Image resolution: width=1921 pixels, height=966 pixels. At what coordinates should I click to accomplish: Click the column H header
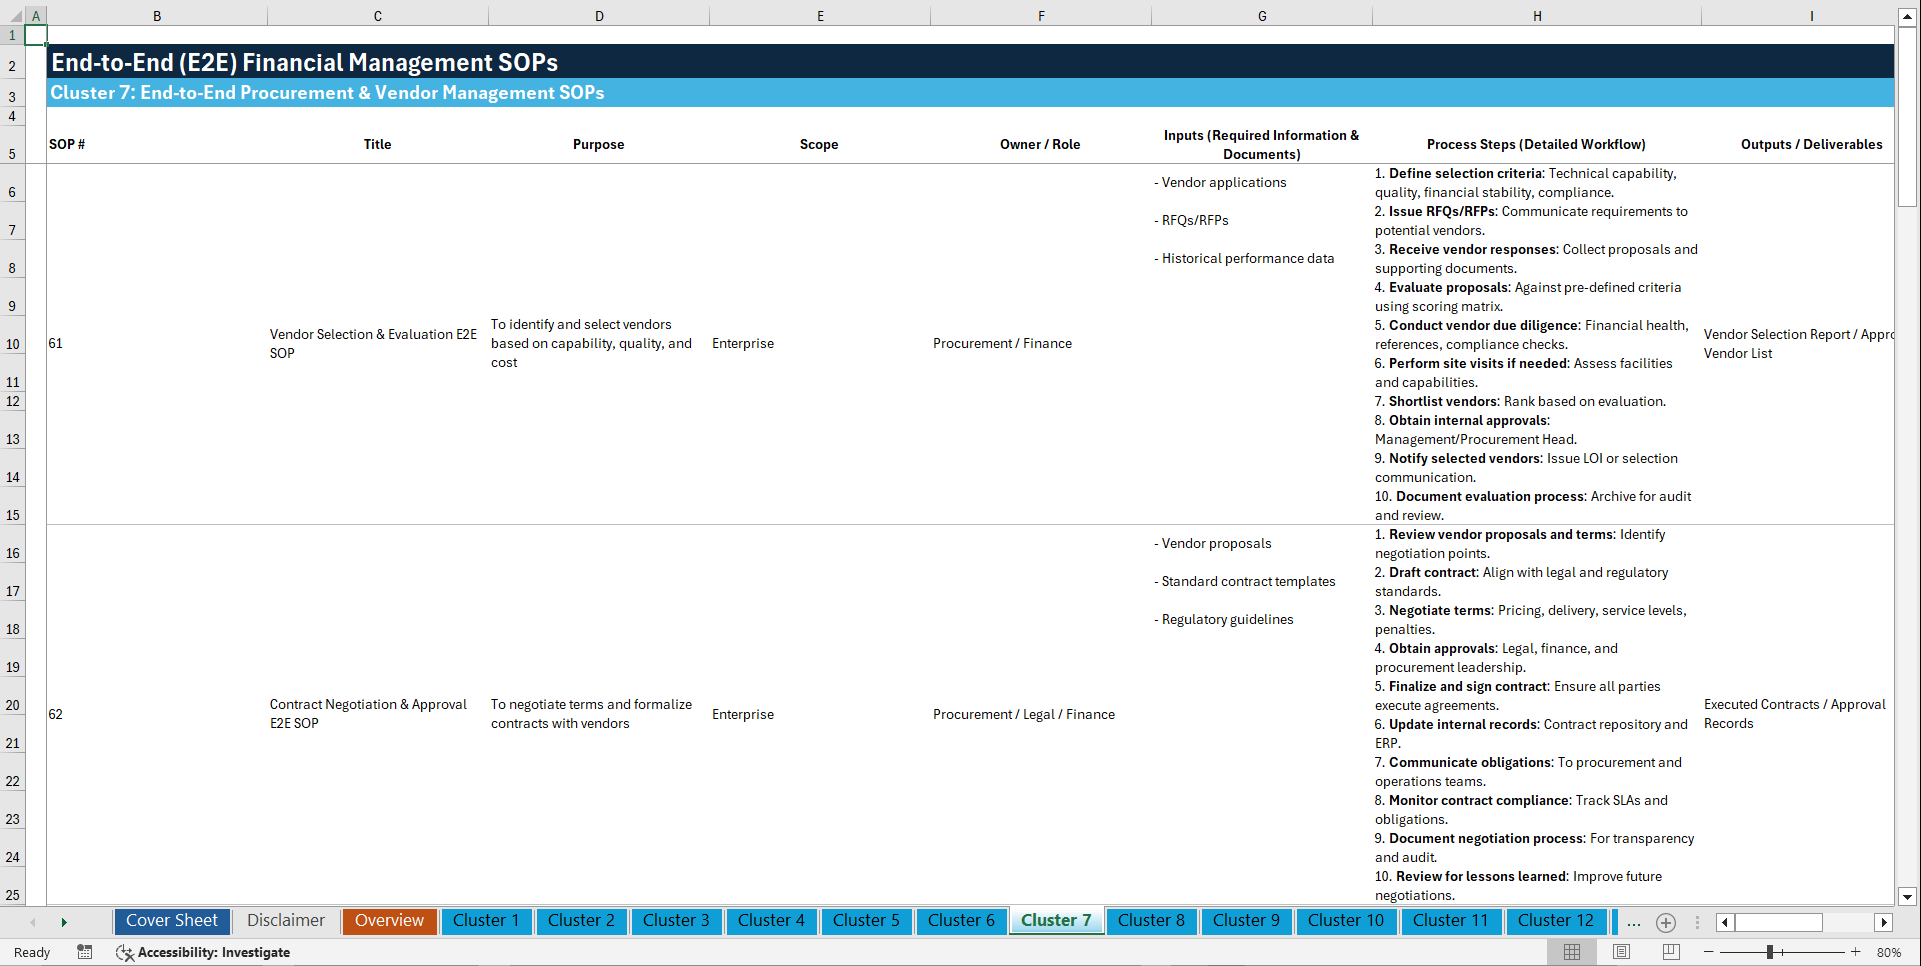[x=1537, y=15]
